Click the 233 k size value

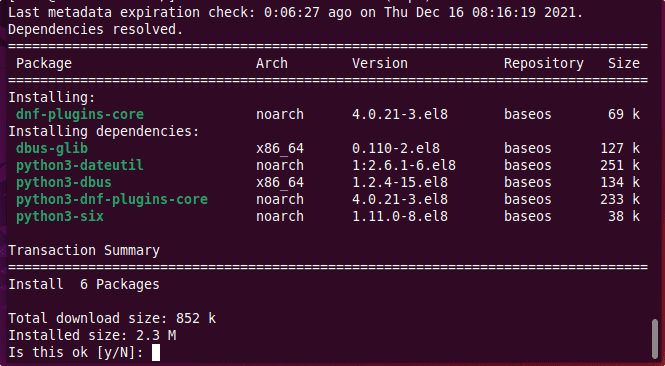tap(620, 199)
